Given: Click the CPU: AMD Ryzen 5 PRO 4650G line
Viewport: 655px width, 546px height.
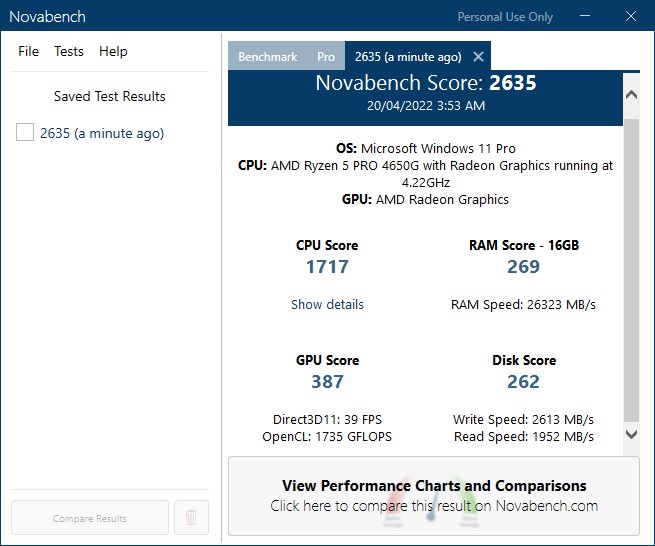Looking at the screenshot, I should pyautogui.click(x=426, y=174).
